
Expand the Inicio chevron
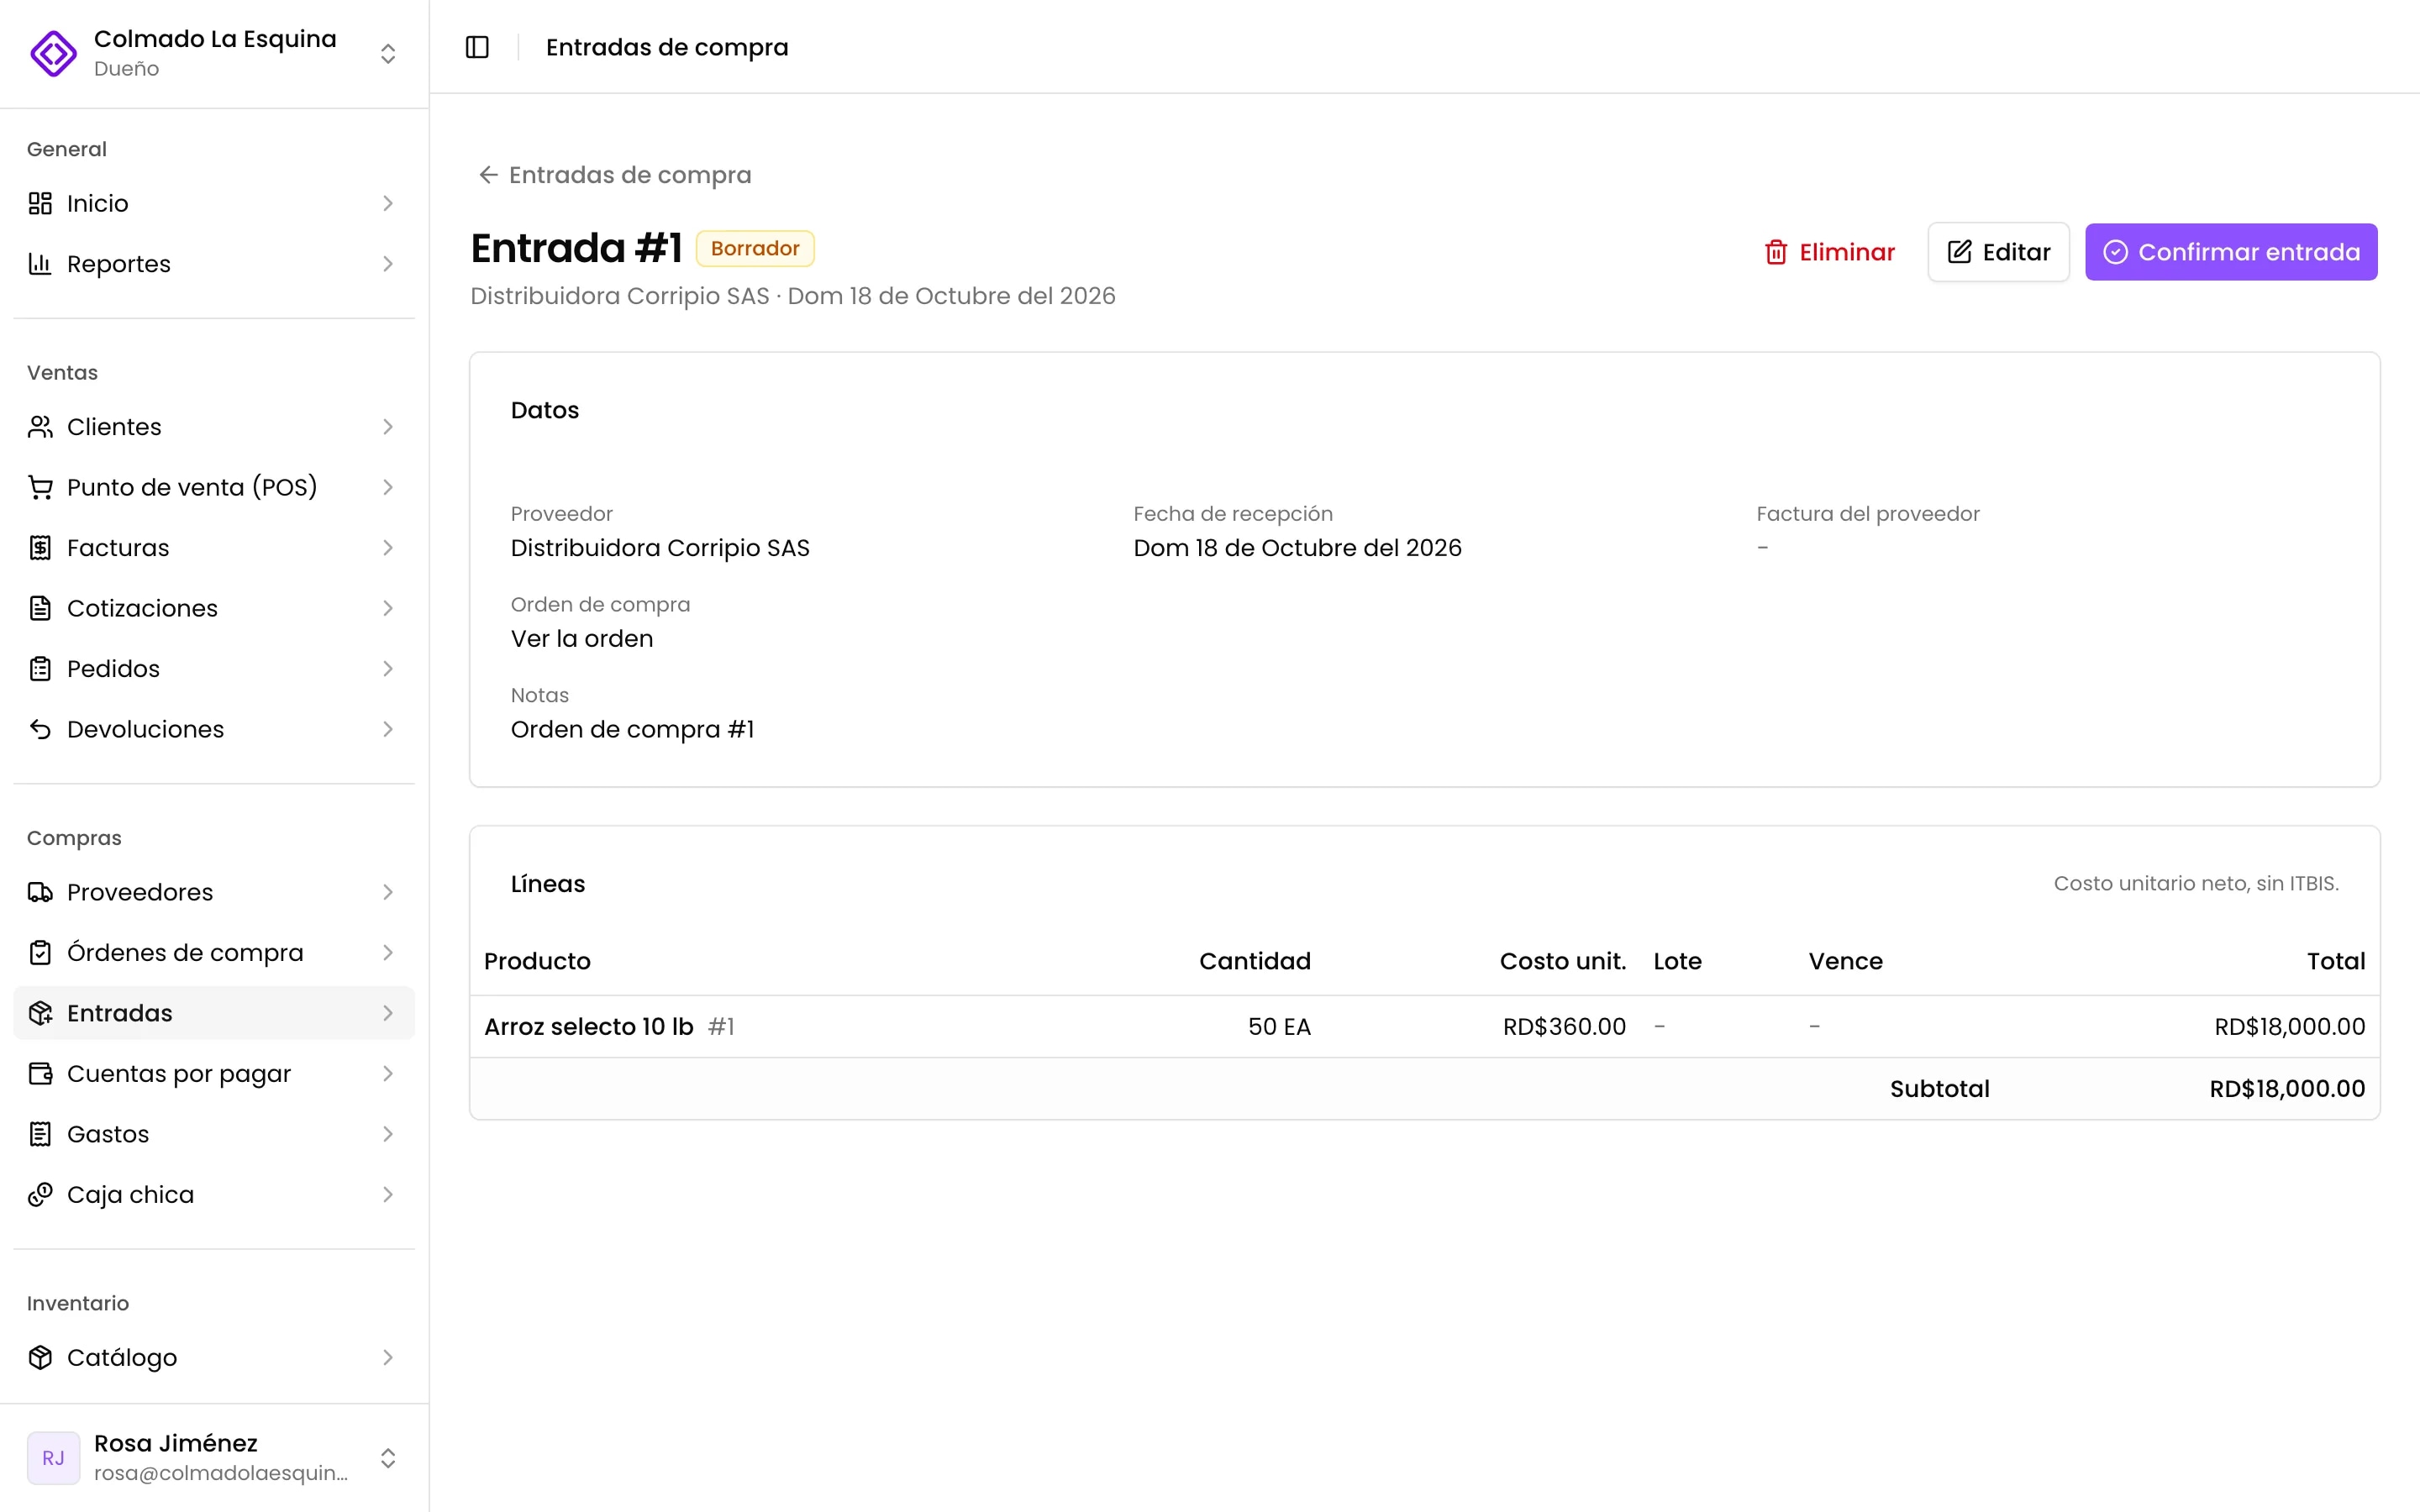coord(388,203)
